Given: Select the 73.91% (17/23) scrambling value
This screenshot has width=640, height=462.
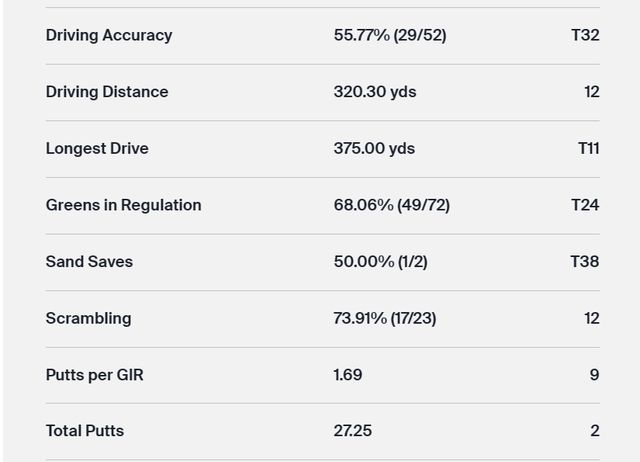Looking at the screenshot, I should click(x=385, y=318).
